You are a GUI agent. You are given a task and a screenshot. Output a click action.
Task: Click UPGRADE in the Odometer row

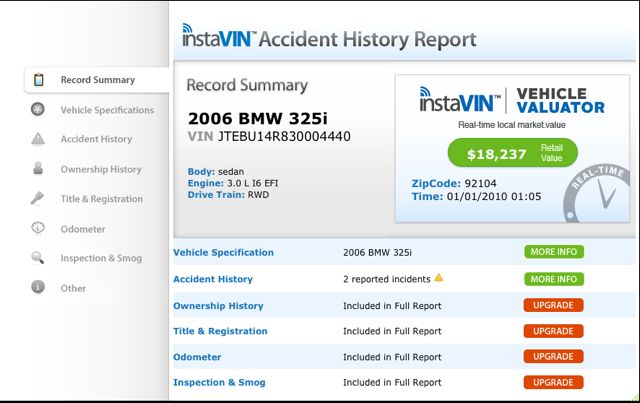click(x=553, y=356)
